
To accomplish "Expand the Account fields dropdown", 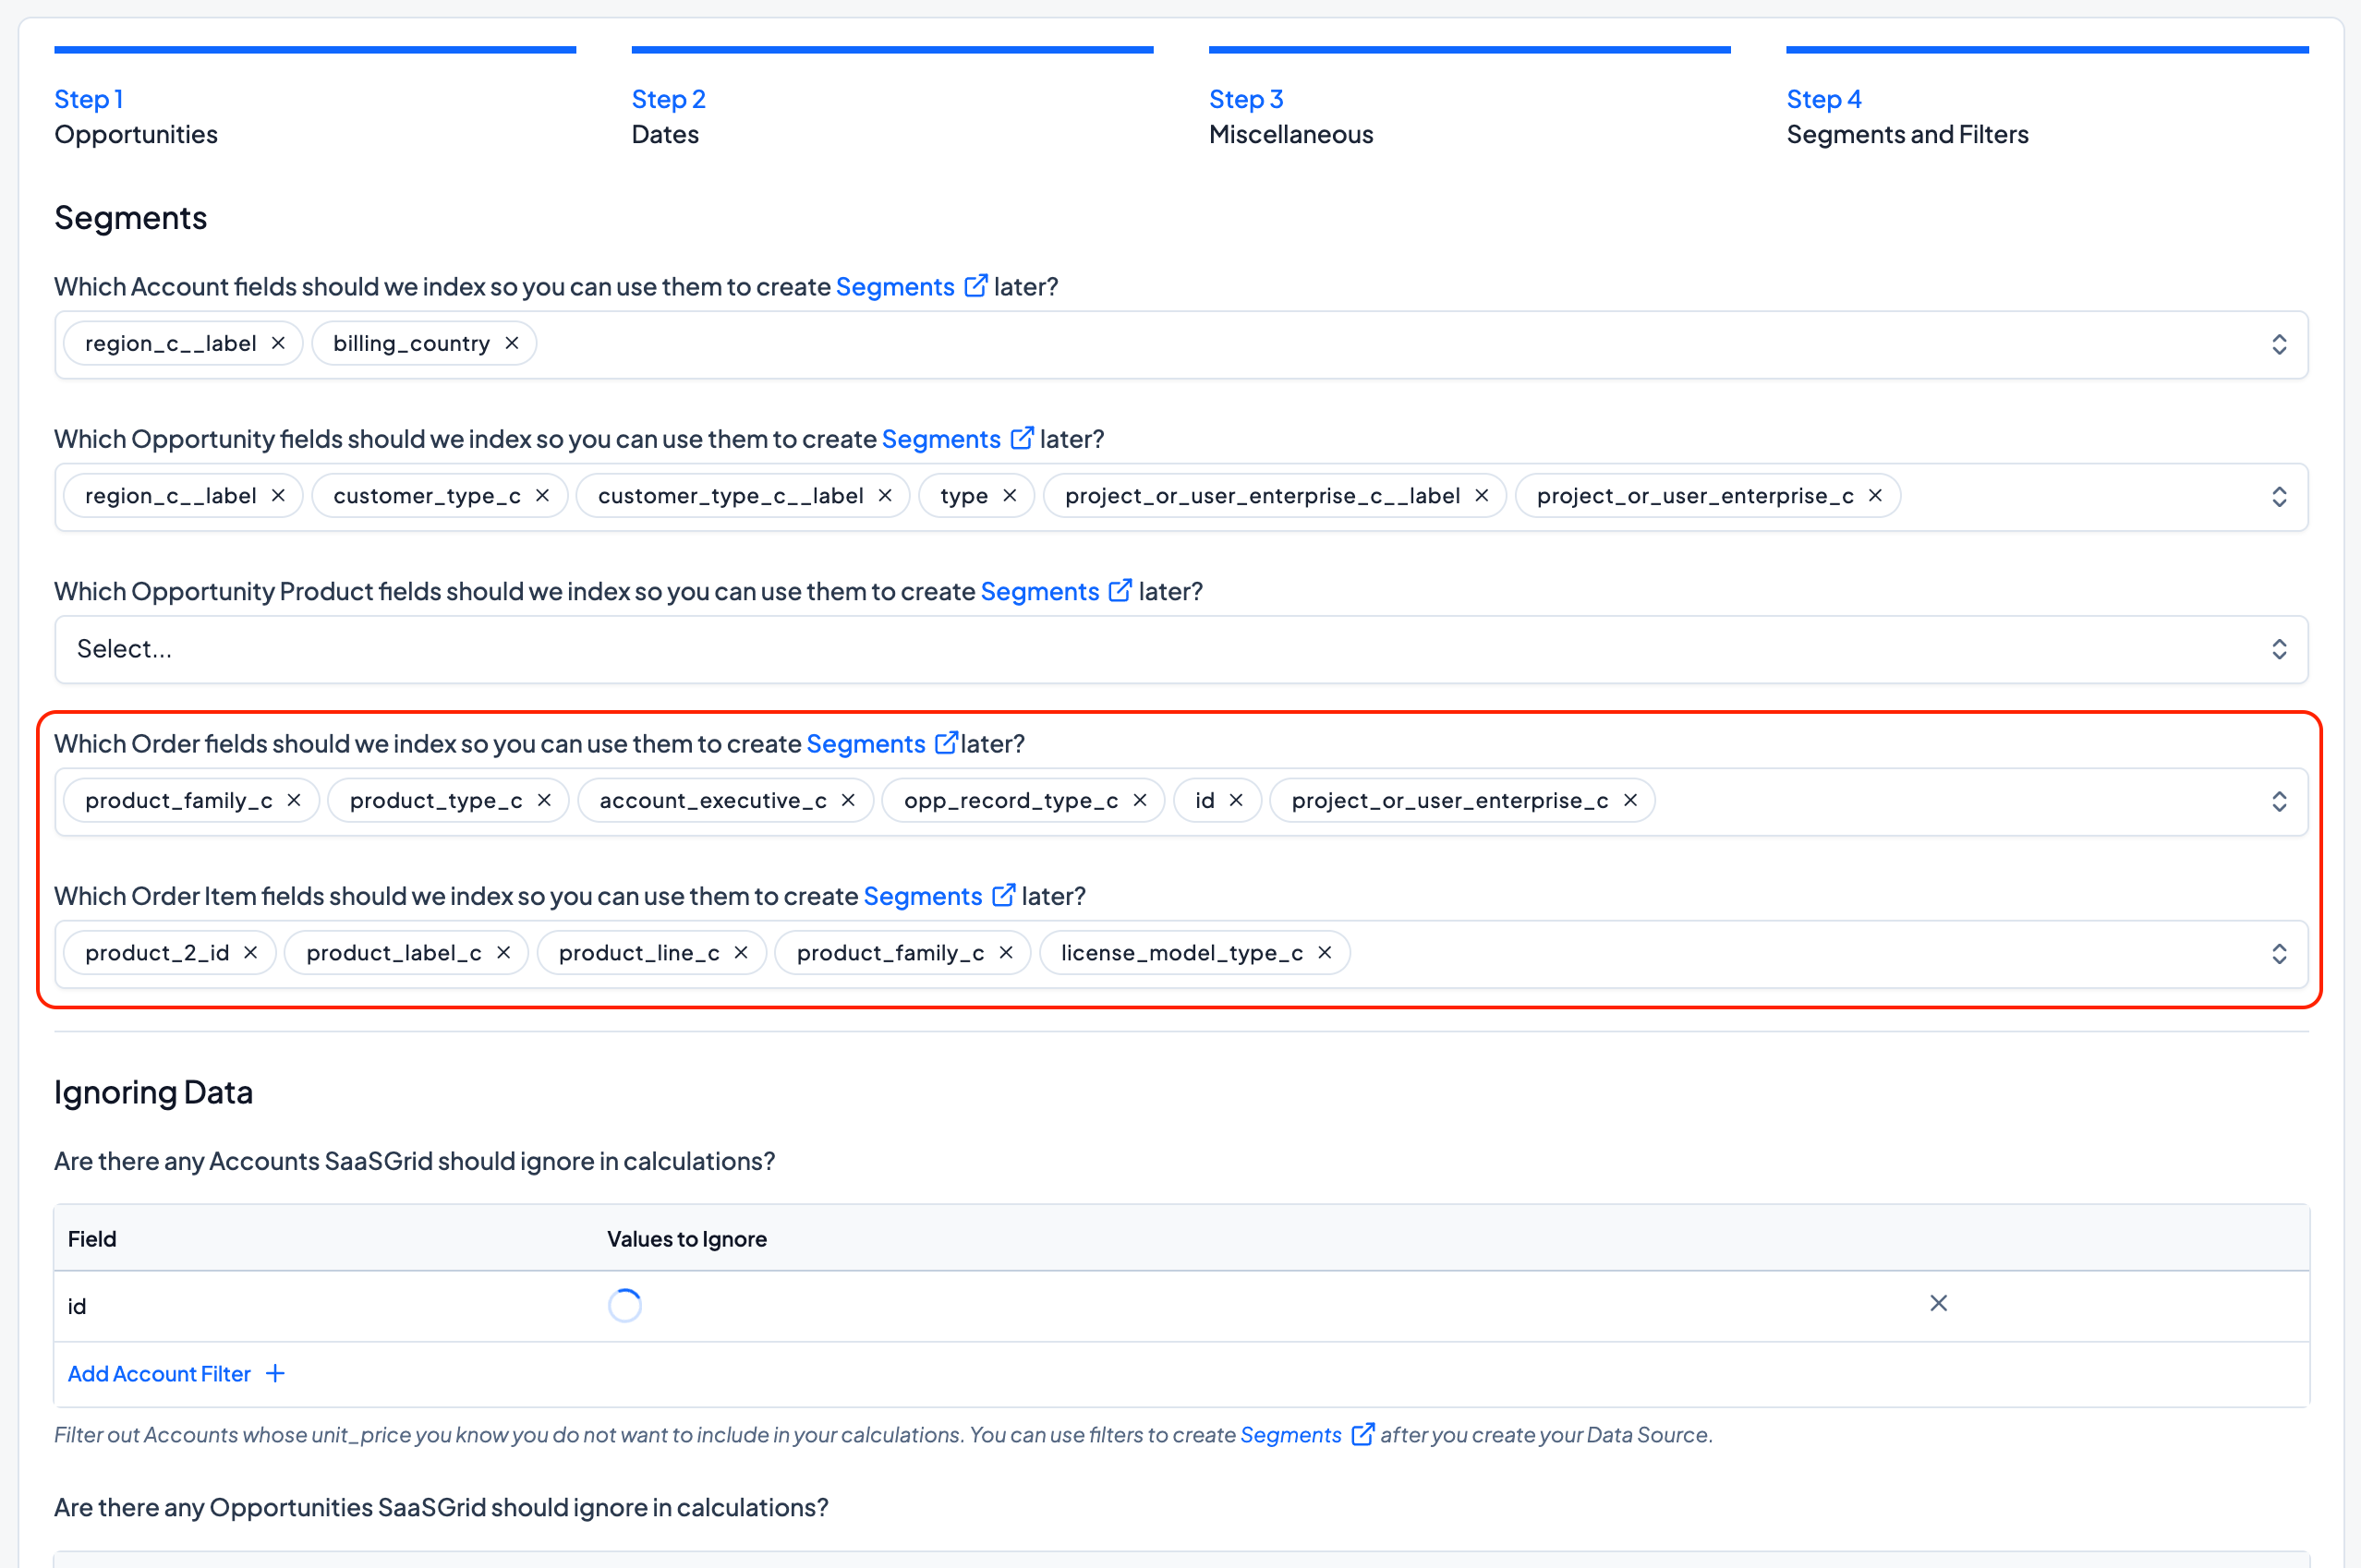I will 2278,345.
